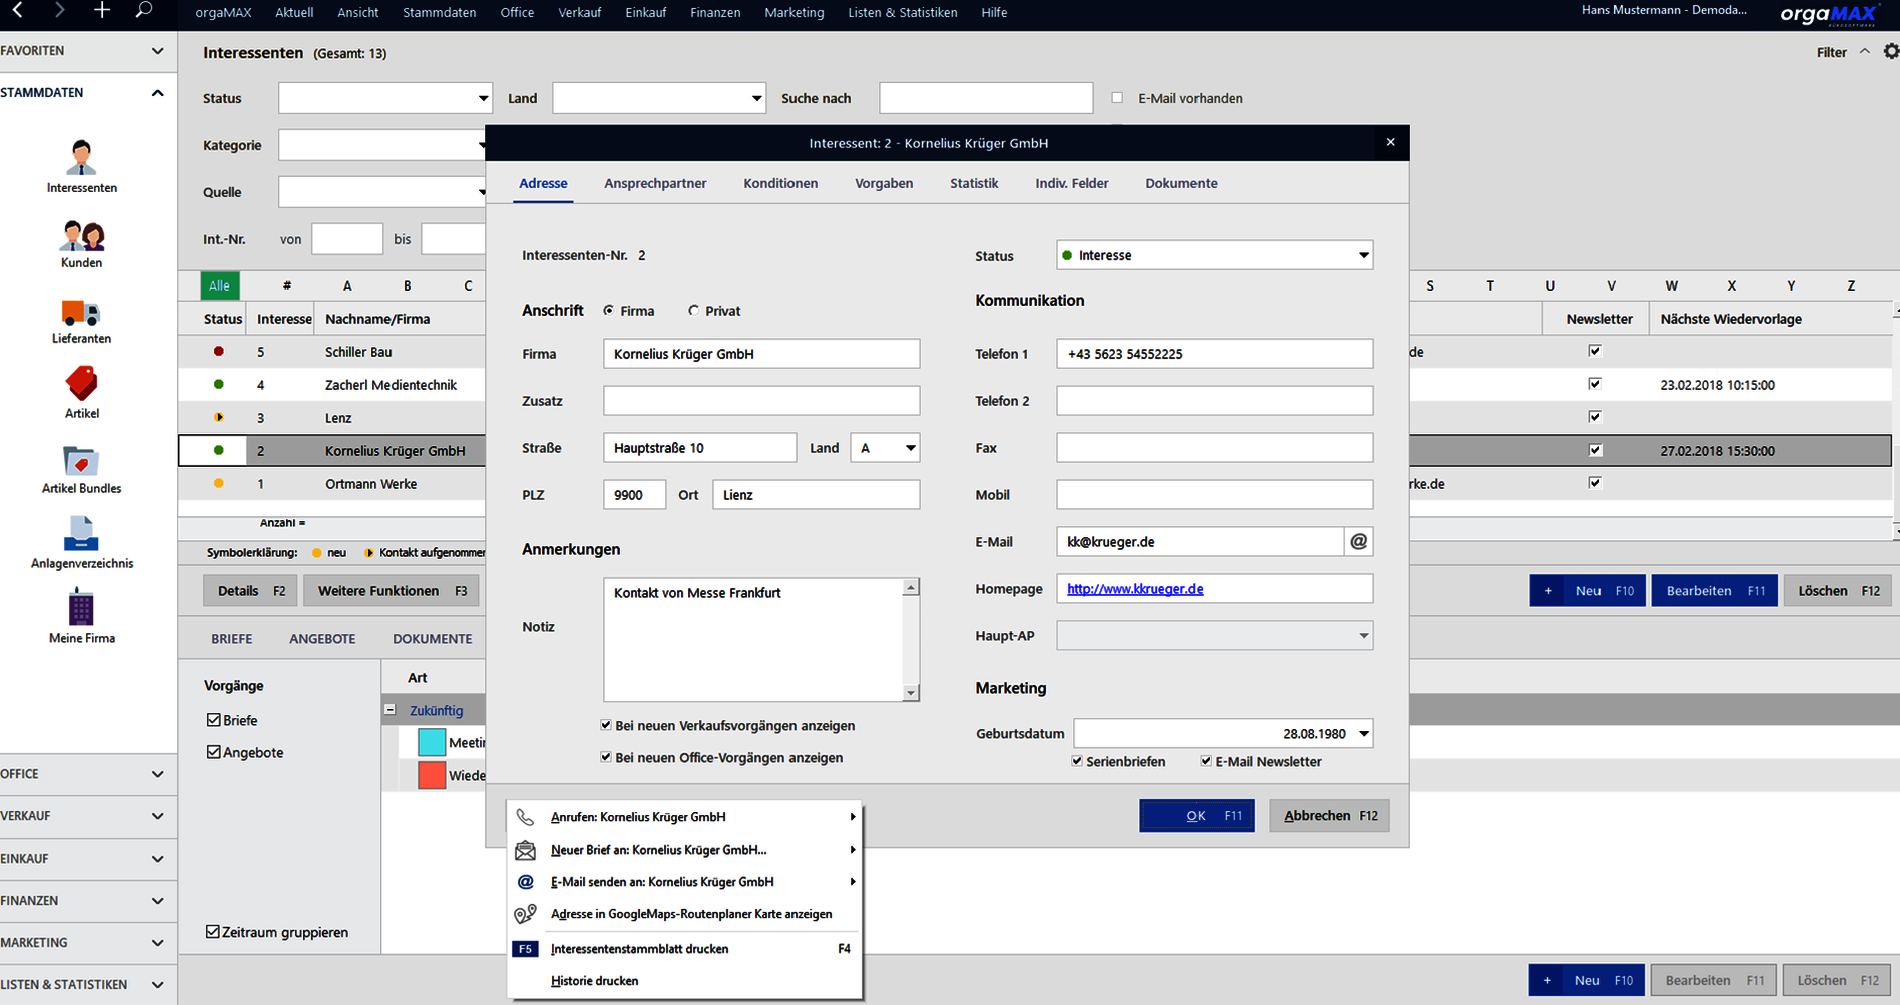Click into the Notiz text area
The width and height of the screenshot is (1900, 1005).
tap(754, 640)
